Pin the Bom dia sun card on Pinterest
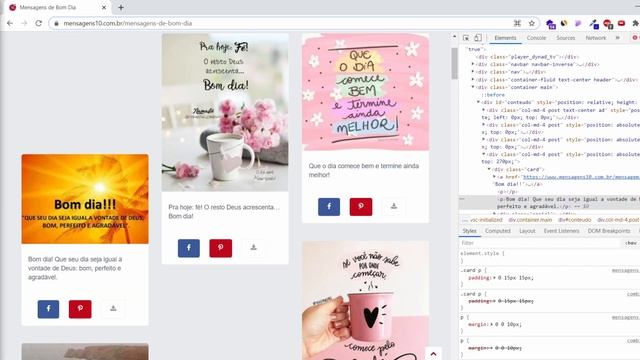The width and height of the screenshot is (640, 360). (x=80, y=309)
